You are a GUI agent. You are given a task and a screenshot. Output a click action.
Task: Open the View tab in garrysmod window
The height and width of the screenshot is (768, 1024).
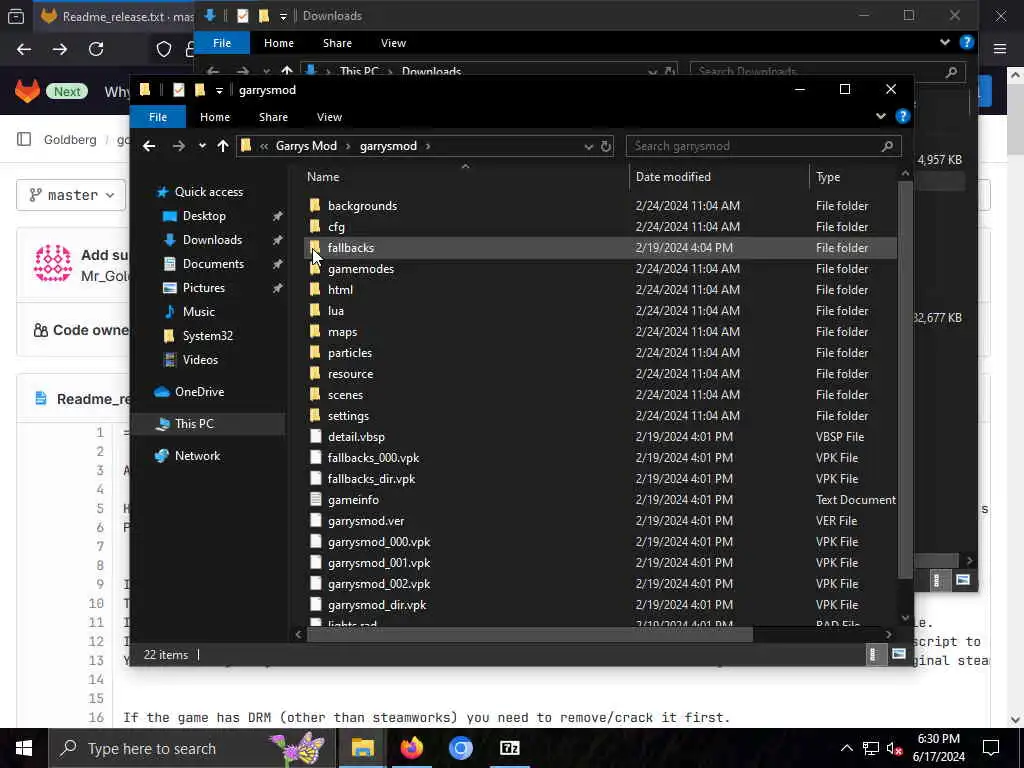(x=329, y=117)
